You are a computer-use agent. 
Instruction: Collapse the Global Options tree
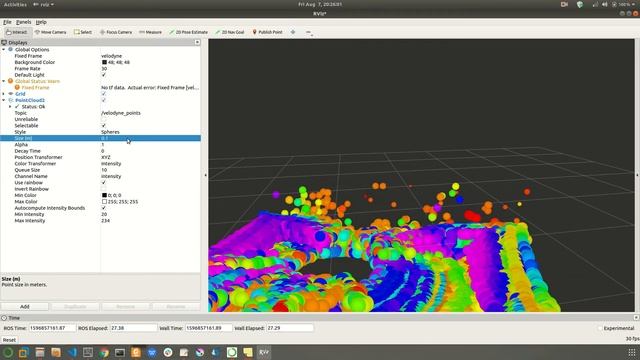click(x=4, y=49)
